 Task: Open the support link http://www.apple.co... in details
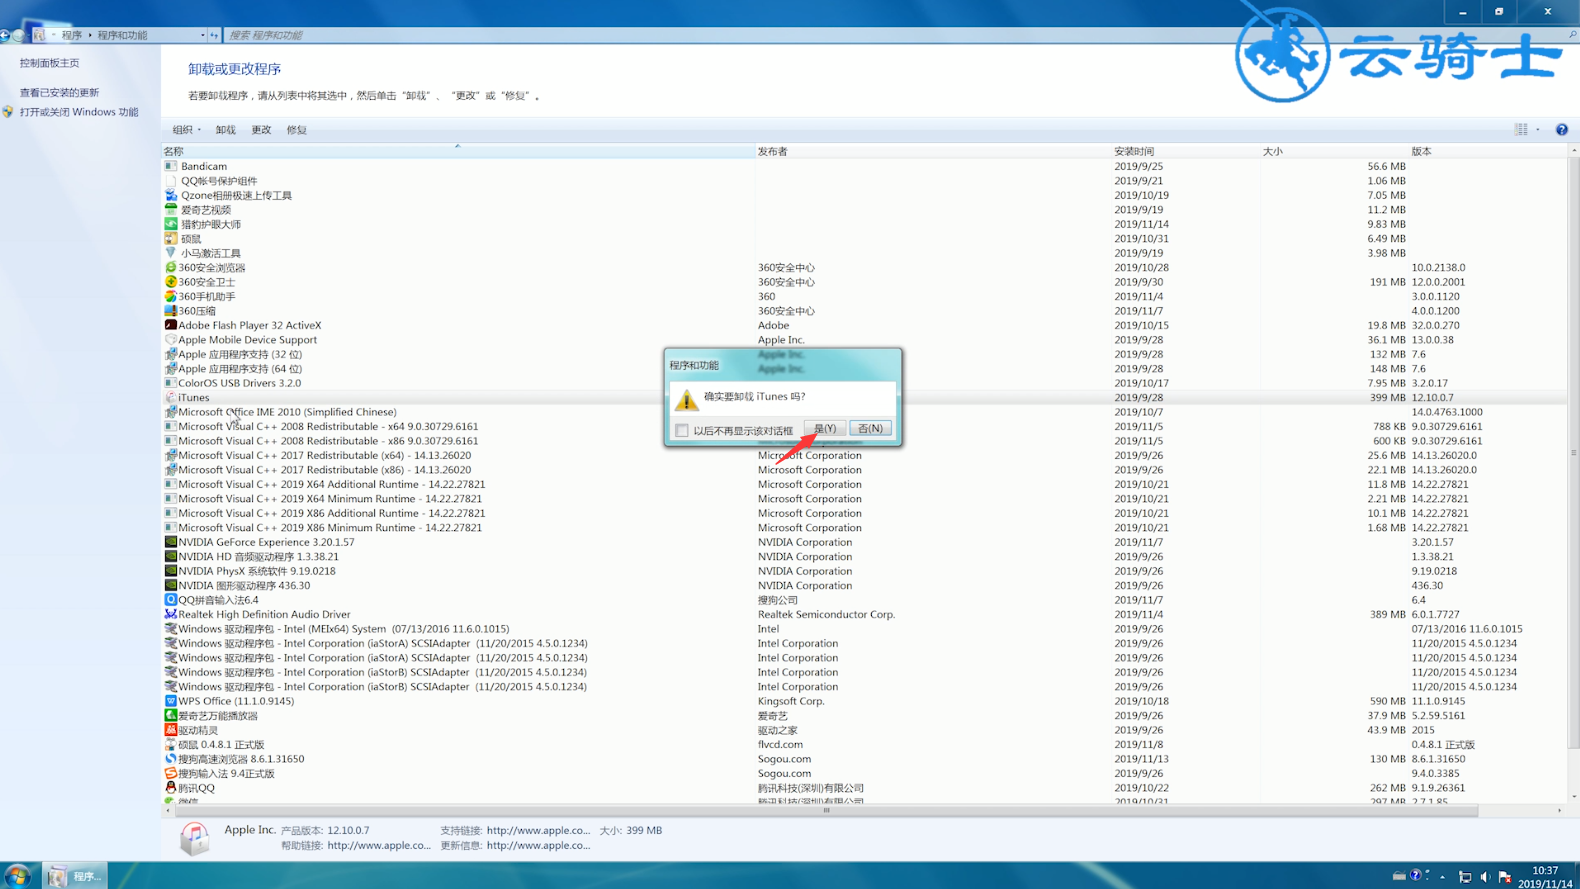coord(538,830)
